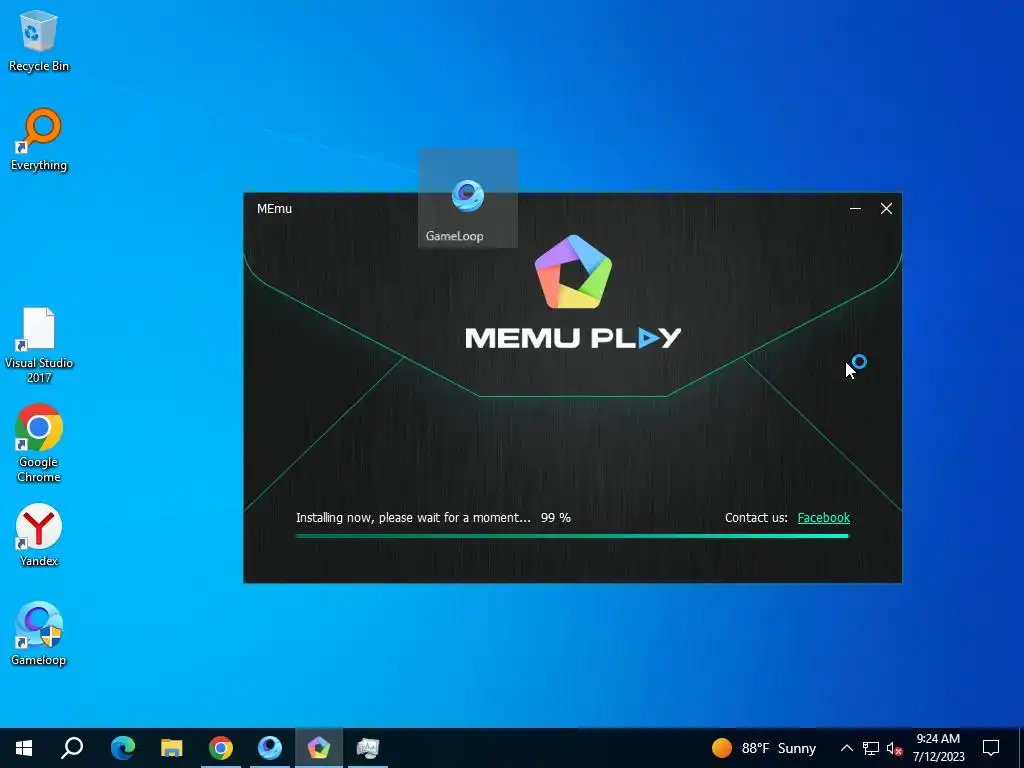Open taskbar Search magnifier
Image resolution: width=1024 pixels, height=768 pixels.
[x=72, y=748]
